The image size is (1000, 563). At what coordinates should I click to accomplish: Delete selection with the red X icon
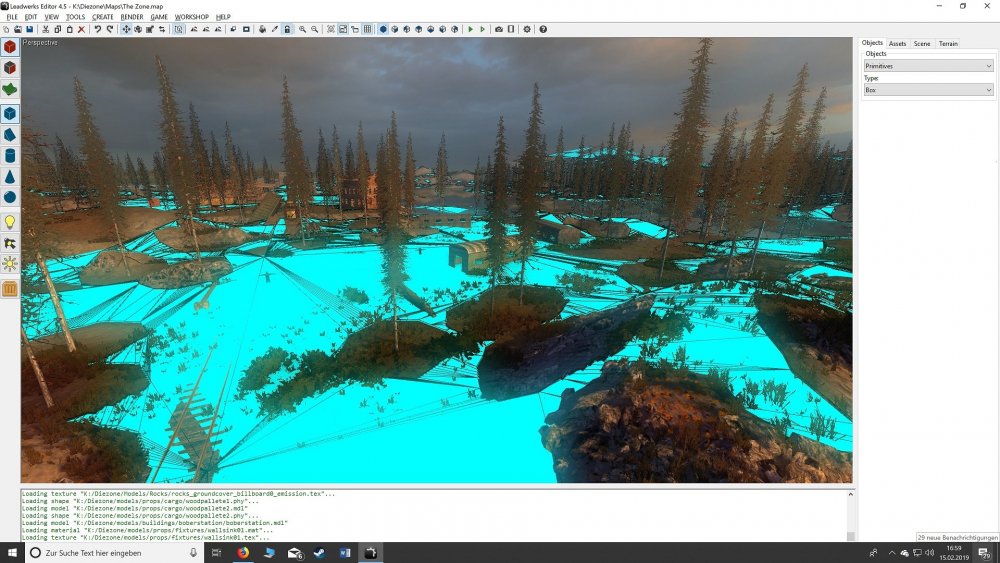tap(82, 29)
